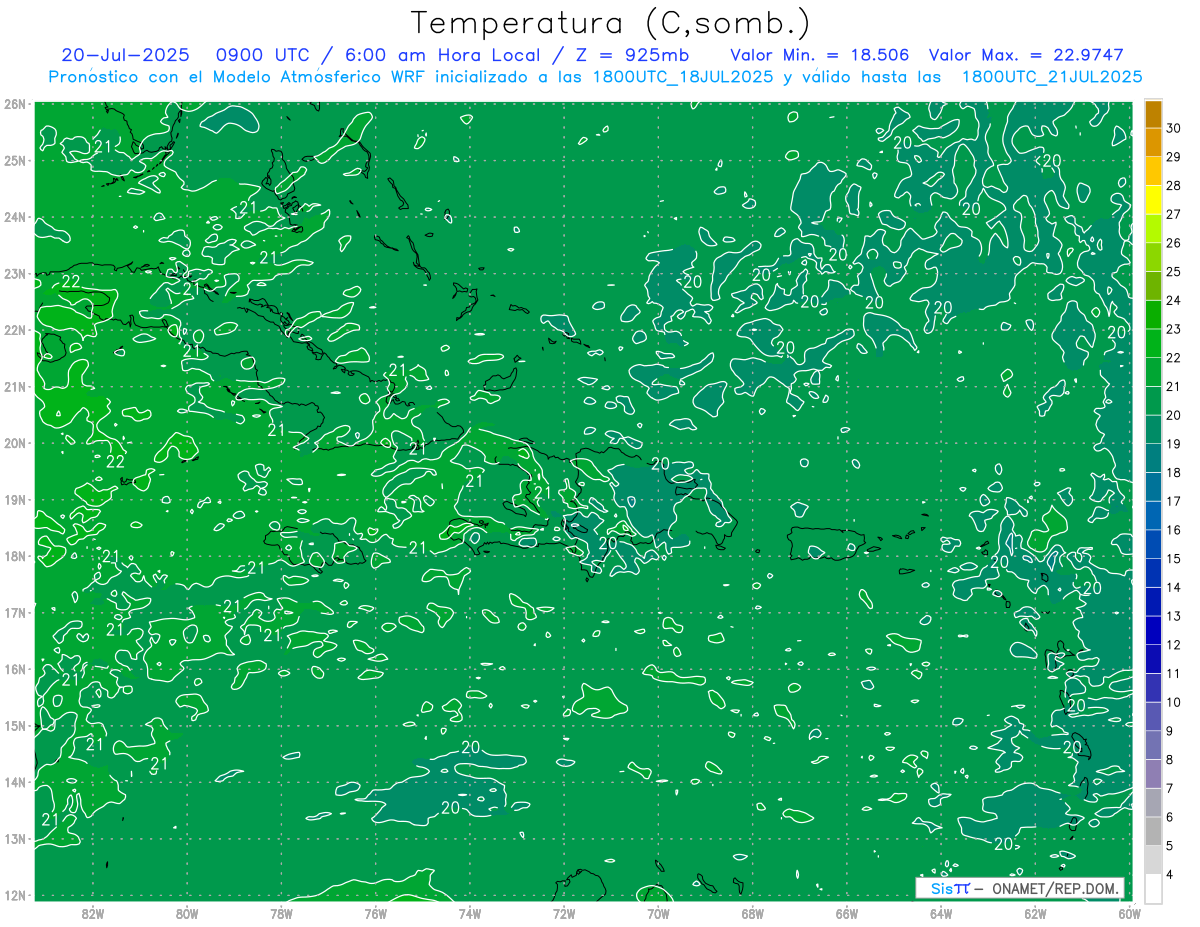Click the 70W longitude label

click(658, 913)
